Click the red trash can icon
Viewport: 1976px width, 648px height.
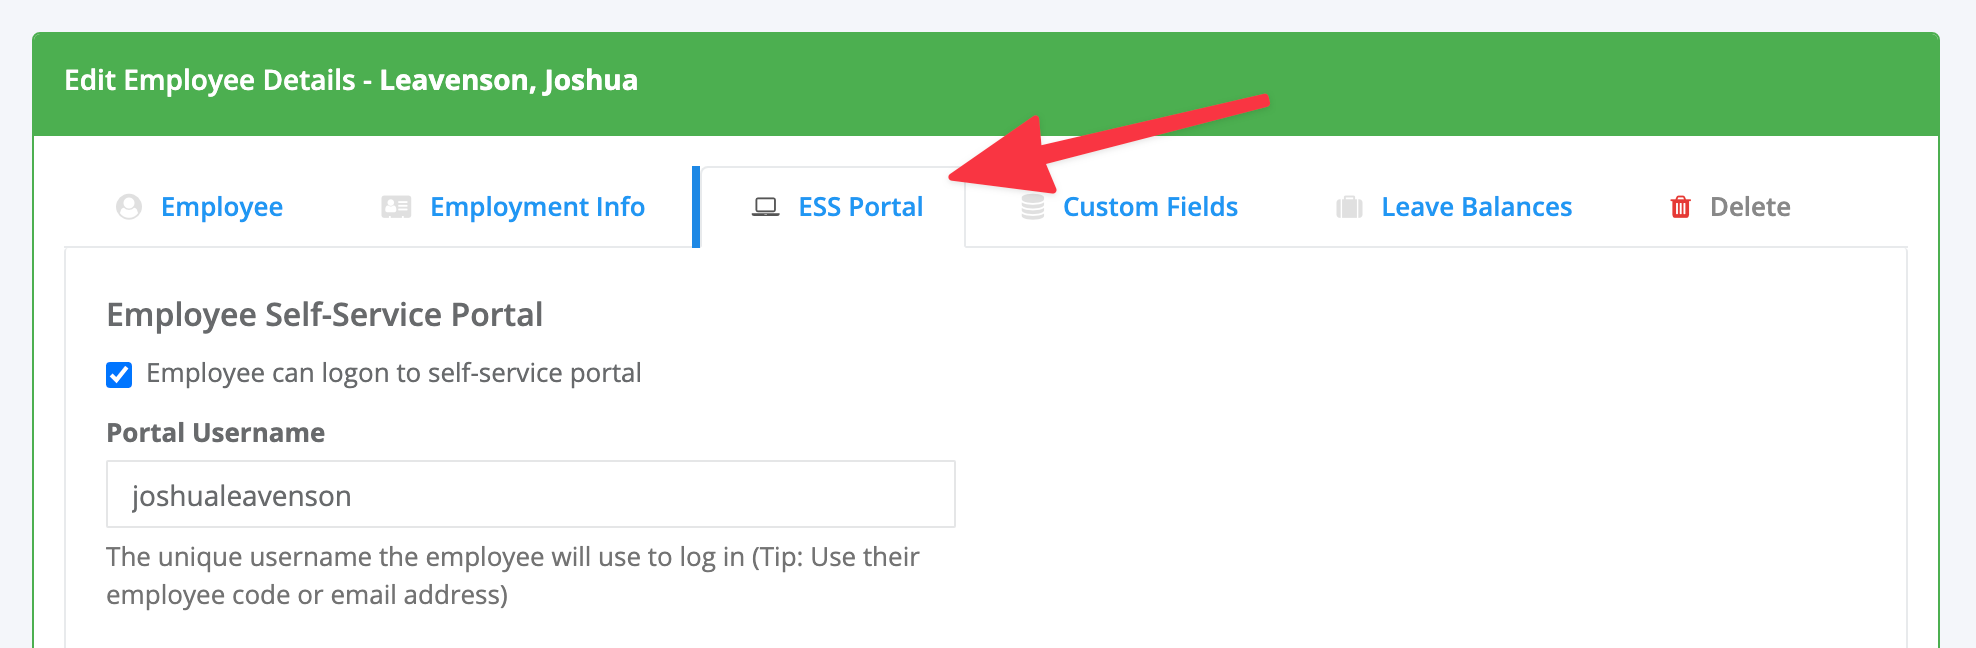1681,207
